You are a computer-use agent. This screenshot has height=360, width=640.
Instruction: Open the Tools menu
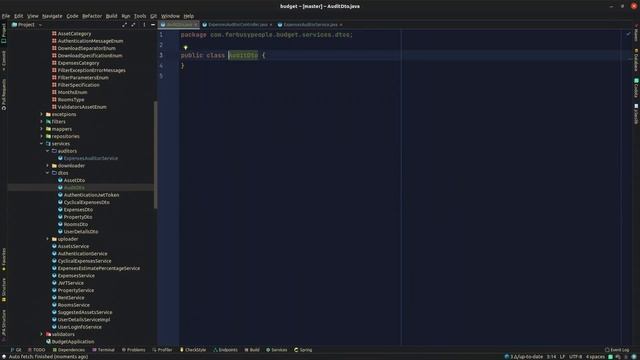[x=140, y=16]
